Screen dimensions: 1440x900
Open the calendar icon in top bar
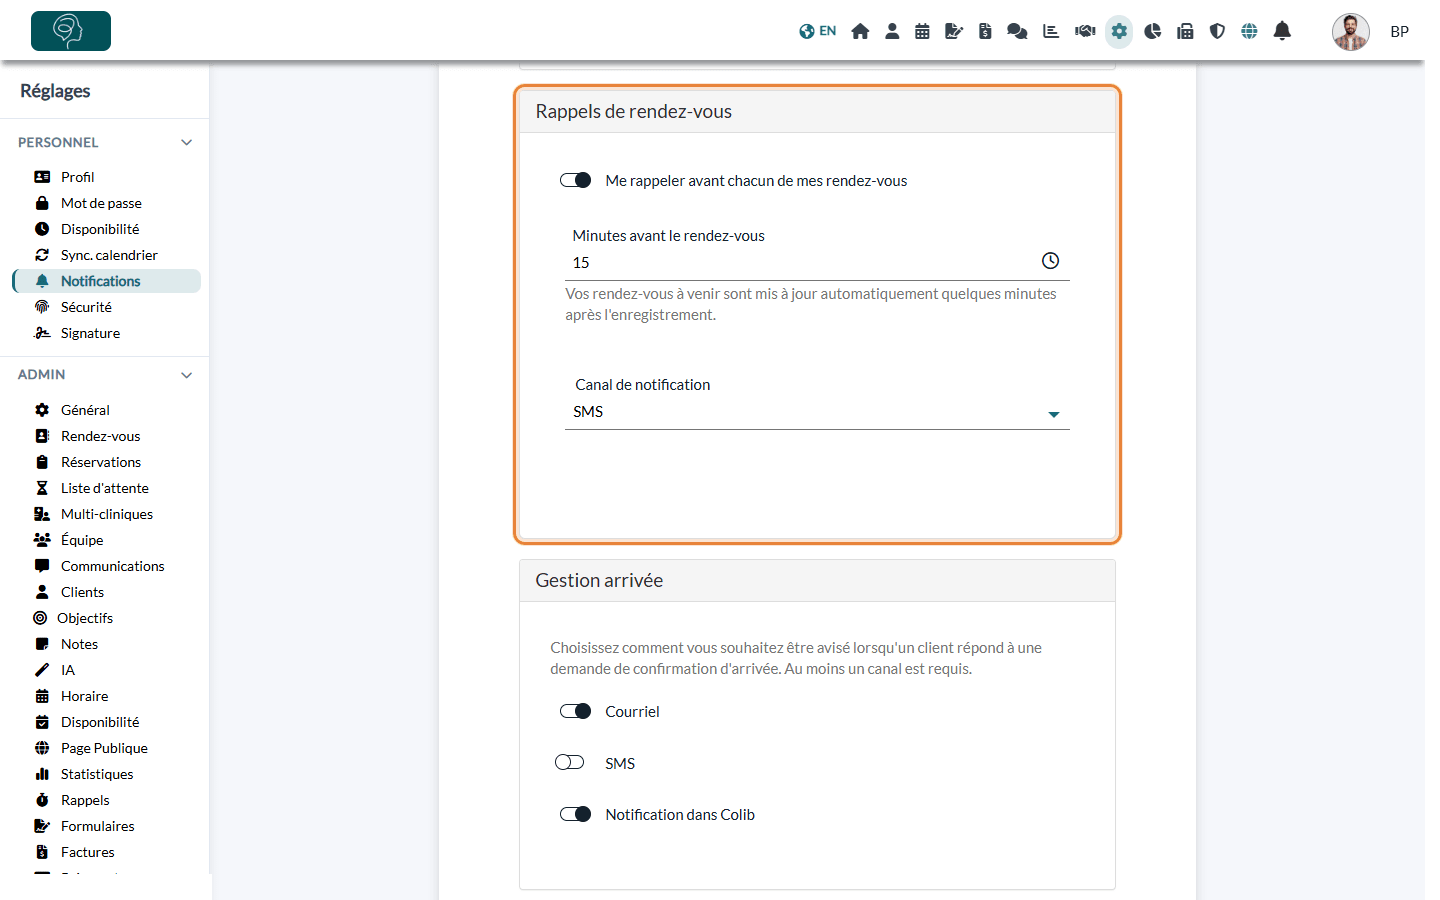pos(922,31)
